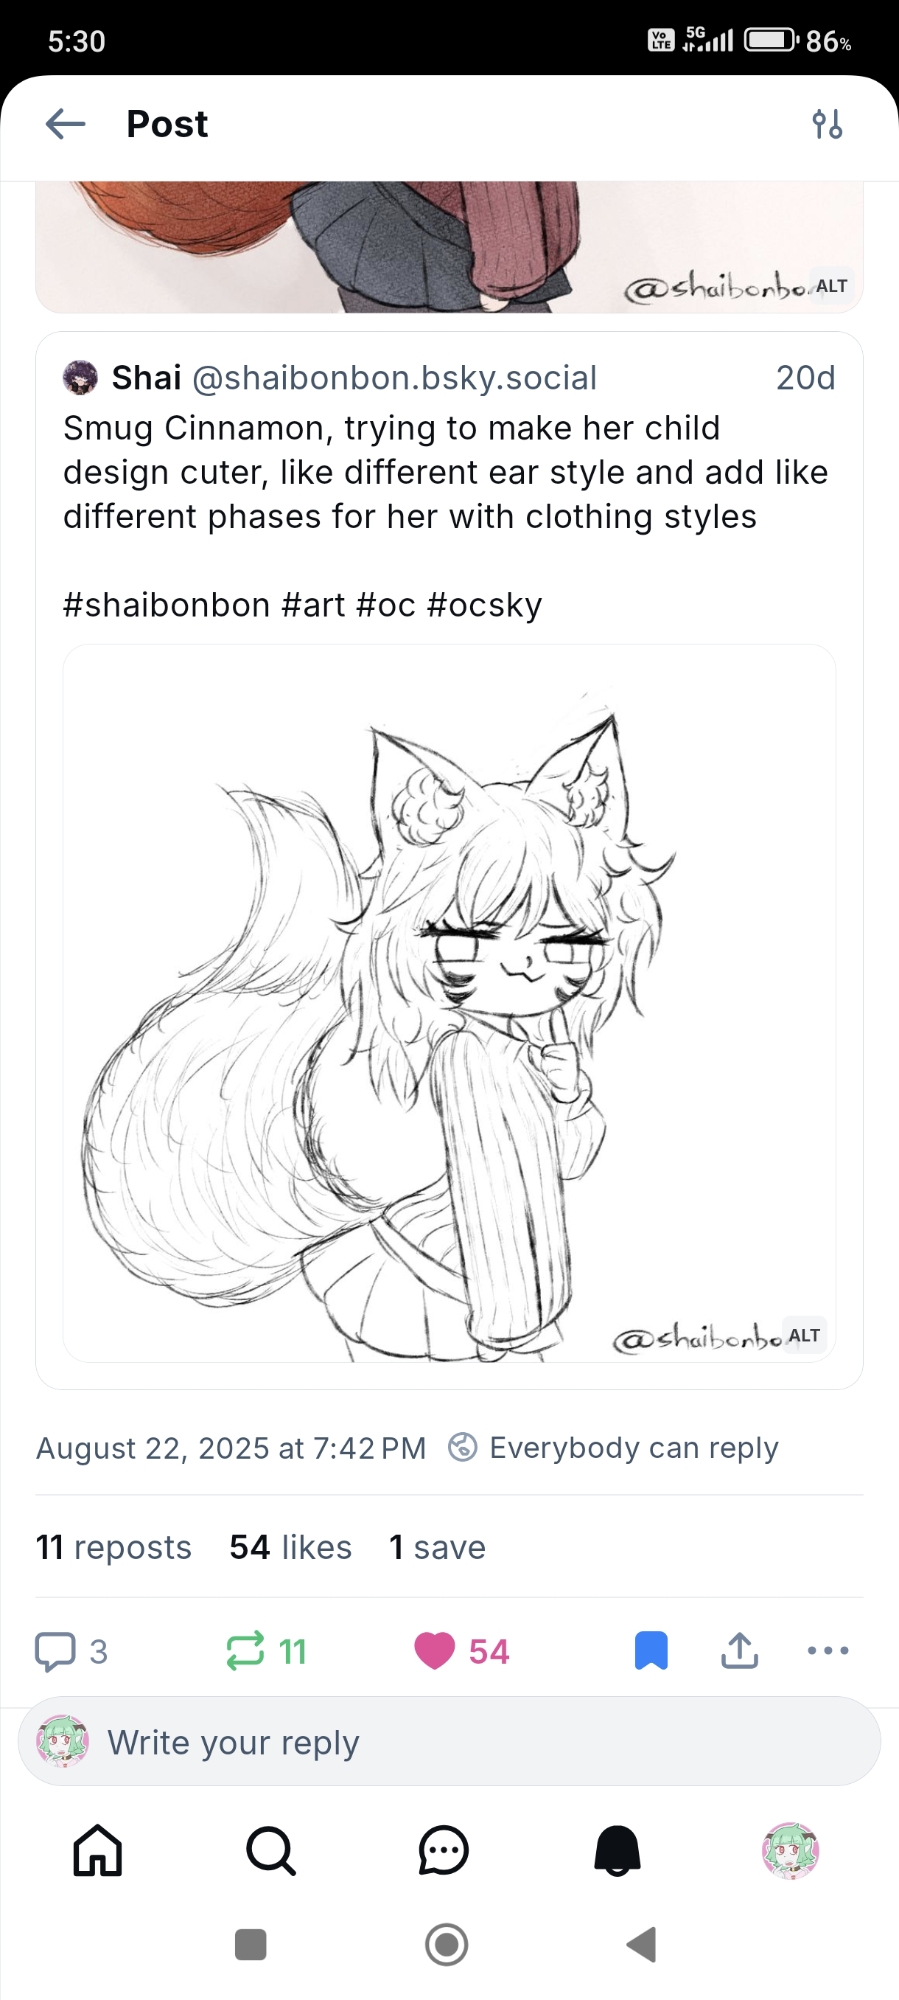Open the Search tab
899x2000 pixels.
tap(271, 1850)
